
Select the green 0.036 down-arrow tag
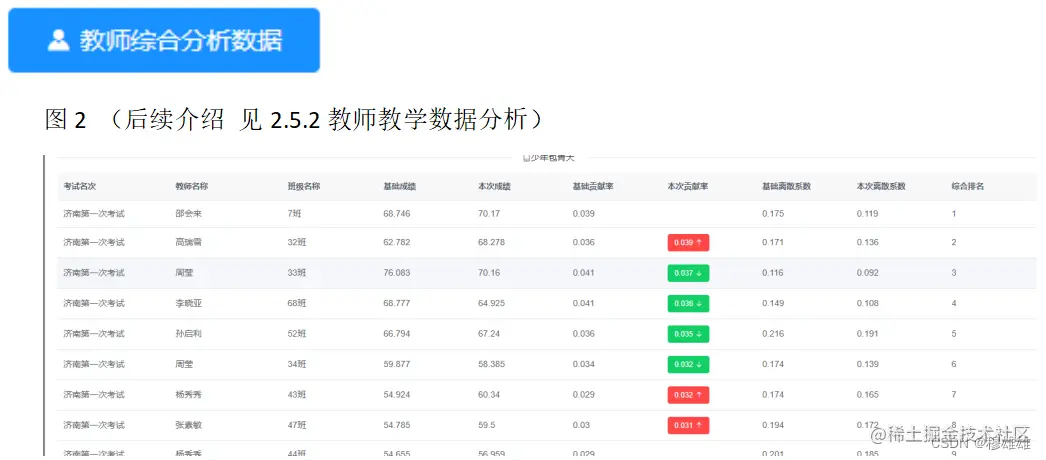[x=688, y=303]
